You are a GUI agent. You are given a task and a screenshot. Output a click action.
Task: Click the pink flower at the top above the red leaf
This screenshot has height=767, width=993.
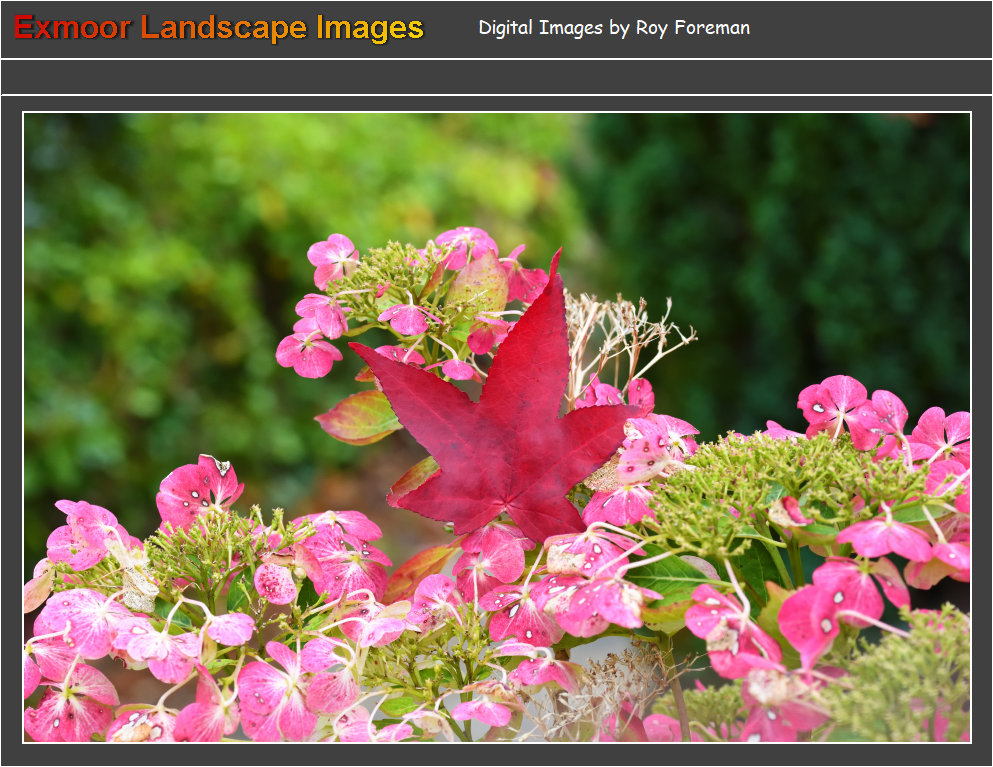[x=333, y=258]
